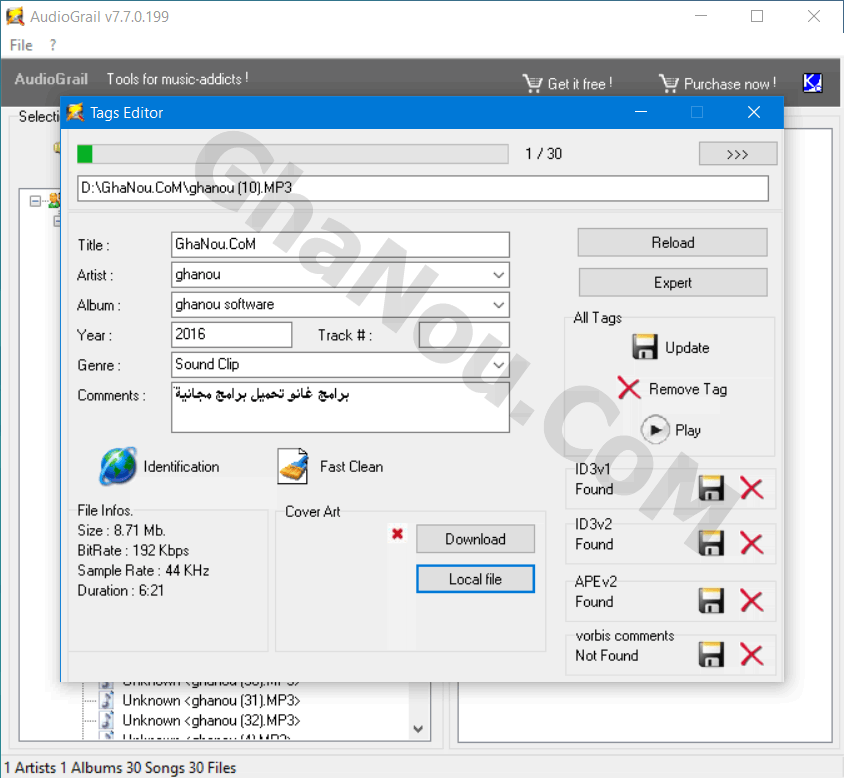Click the Identification label
The height and width of the screenshot is (778, 844).
(181, 467)
